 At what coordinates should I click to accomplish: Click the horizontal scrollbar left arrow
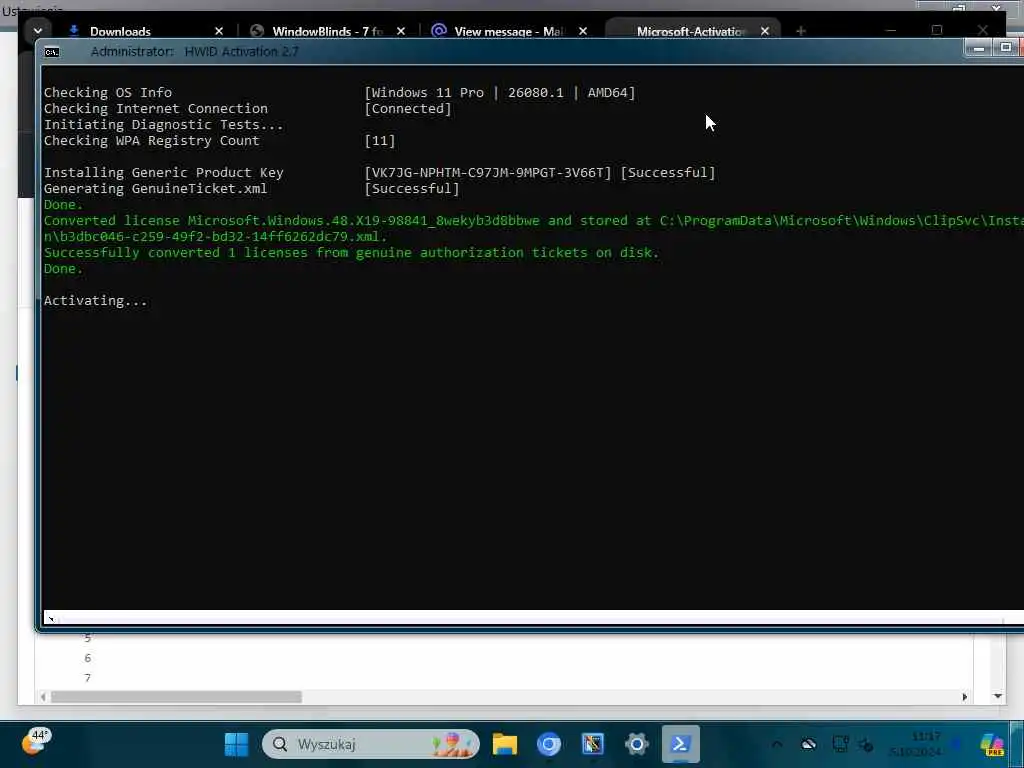click(43, 697)
